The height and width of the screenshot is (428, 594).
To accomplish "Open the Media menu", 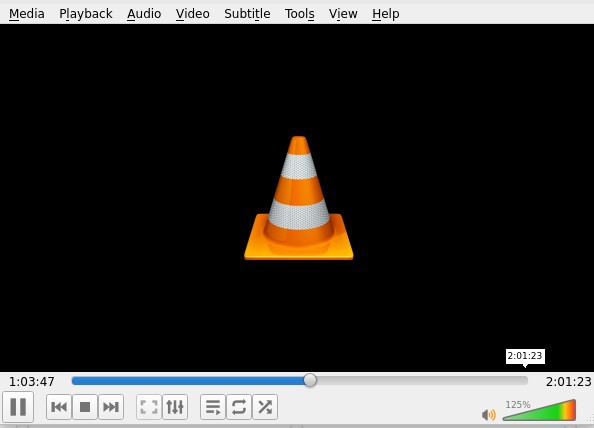I will (27, 14).
